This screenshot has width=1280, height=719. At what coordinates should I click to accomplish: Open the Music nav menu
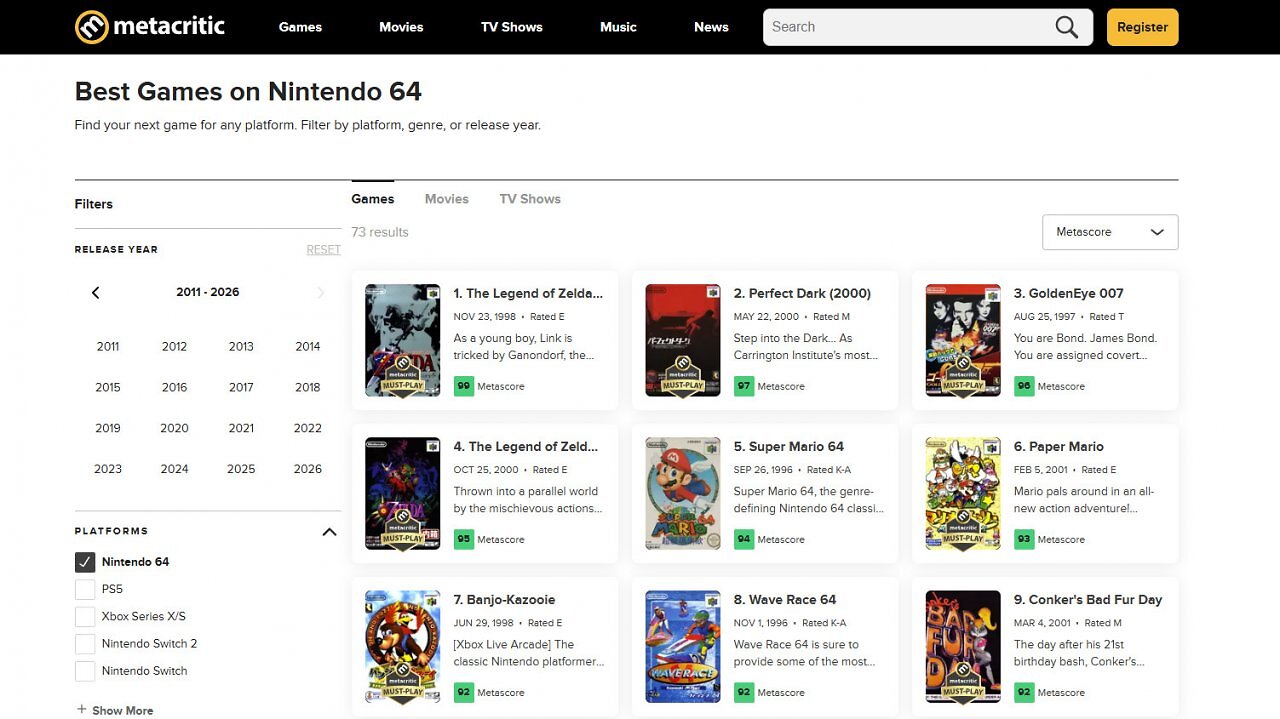tap(618, 27)
